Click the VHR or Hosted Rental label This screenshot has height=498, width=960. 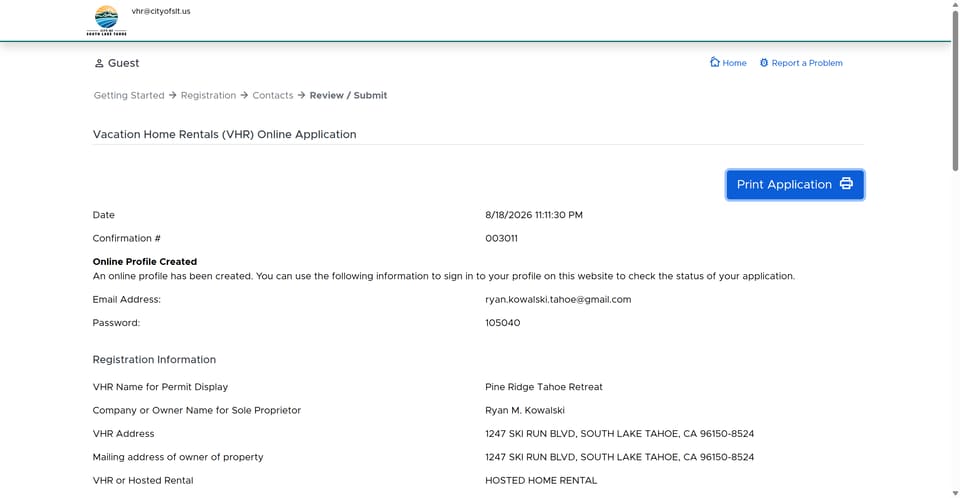[143, 480]
